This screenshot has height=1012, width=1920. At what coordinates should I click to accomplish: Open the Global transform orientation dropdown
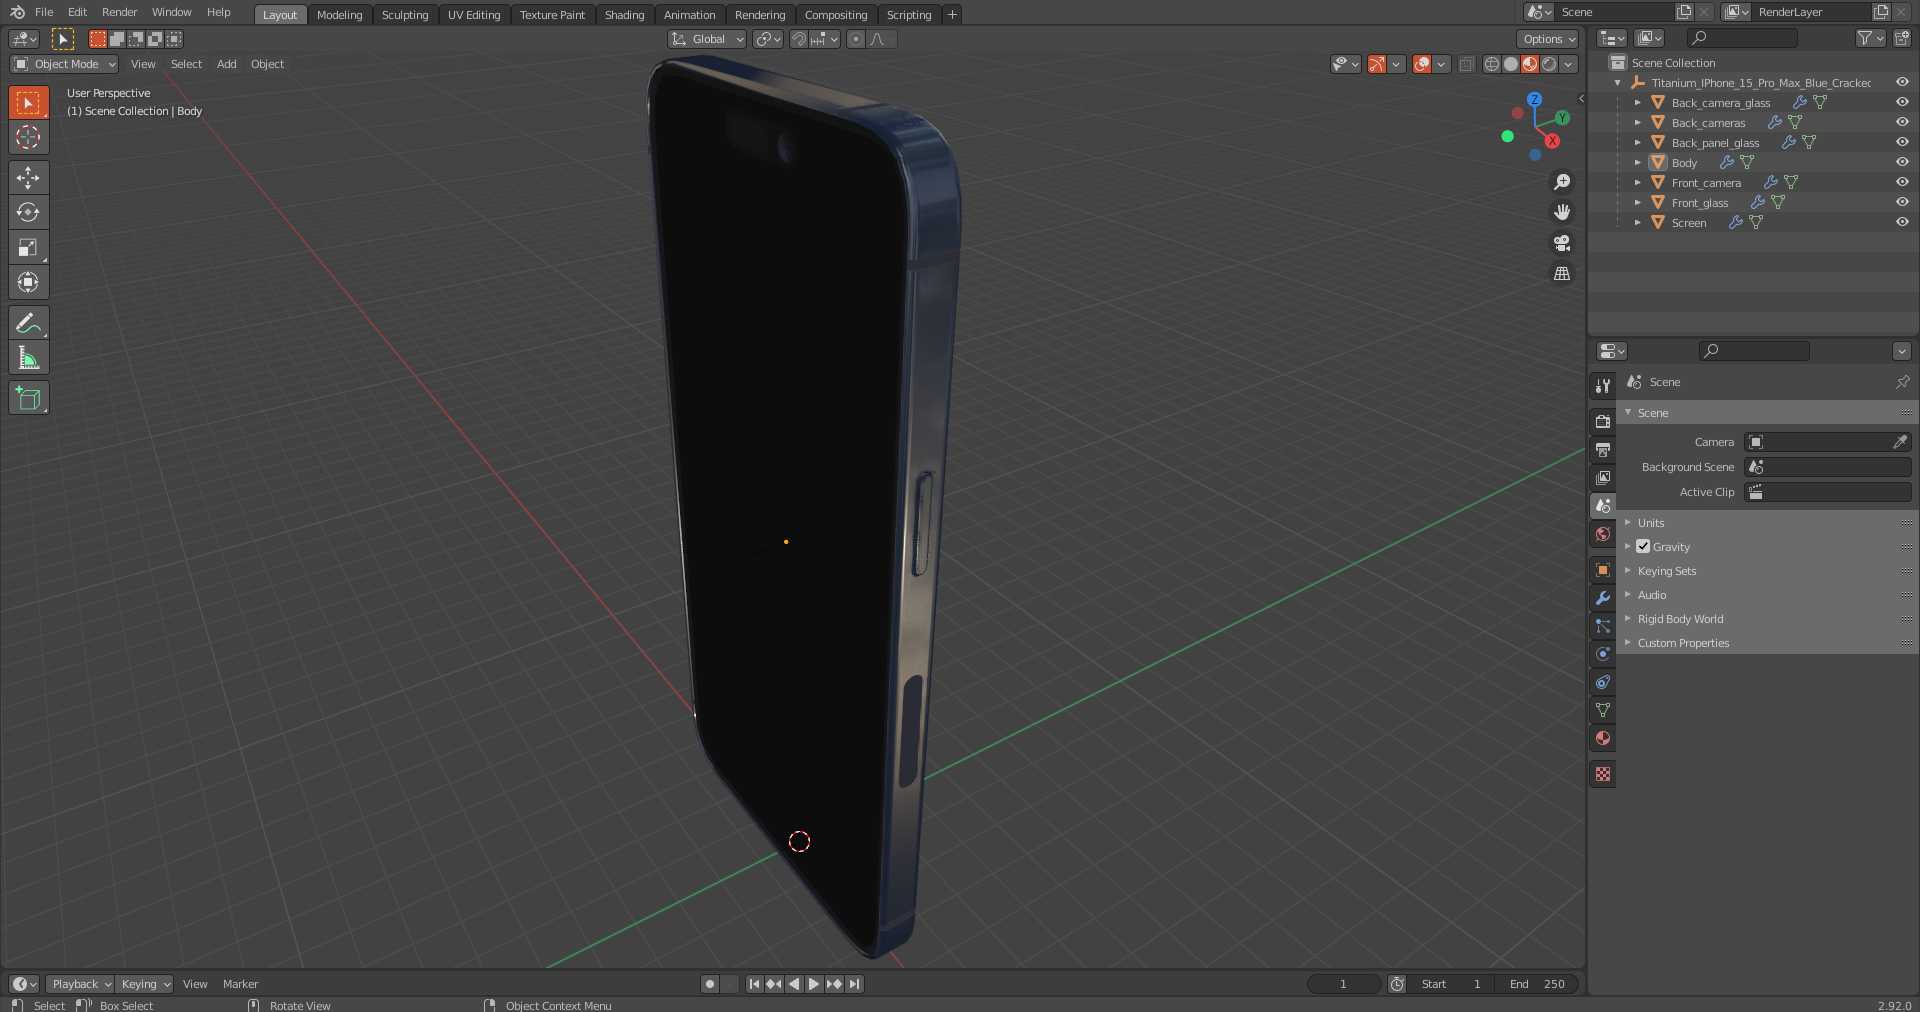[707, 39]
